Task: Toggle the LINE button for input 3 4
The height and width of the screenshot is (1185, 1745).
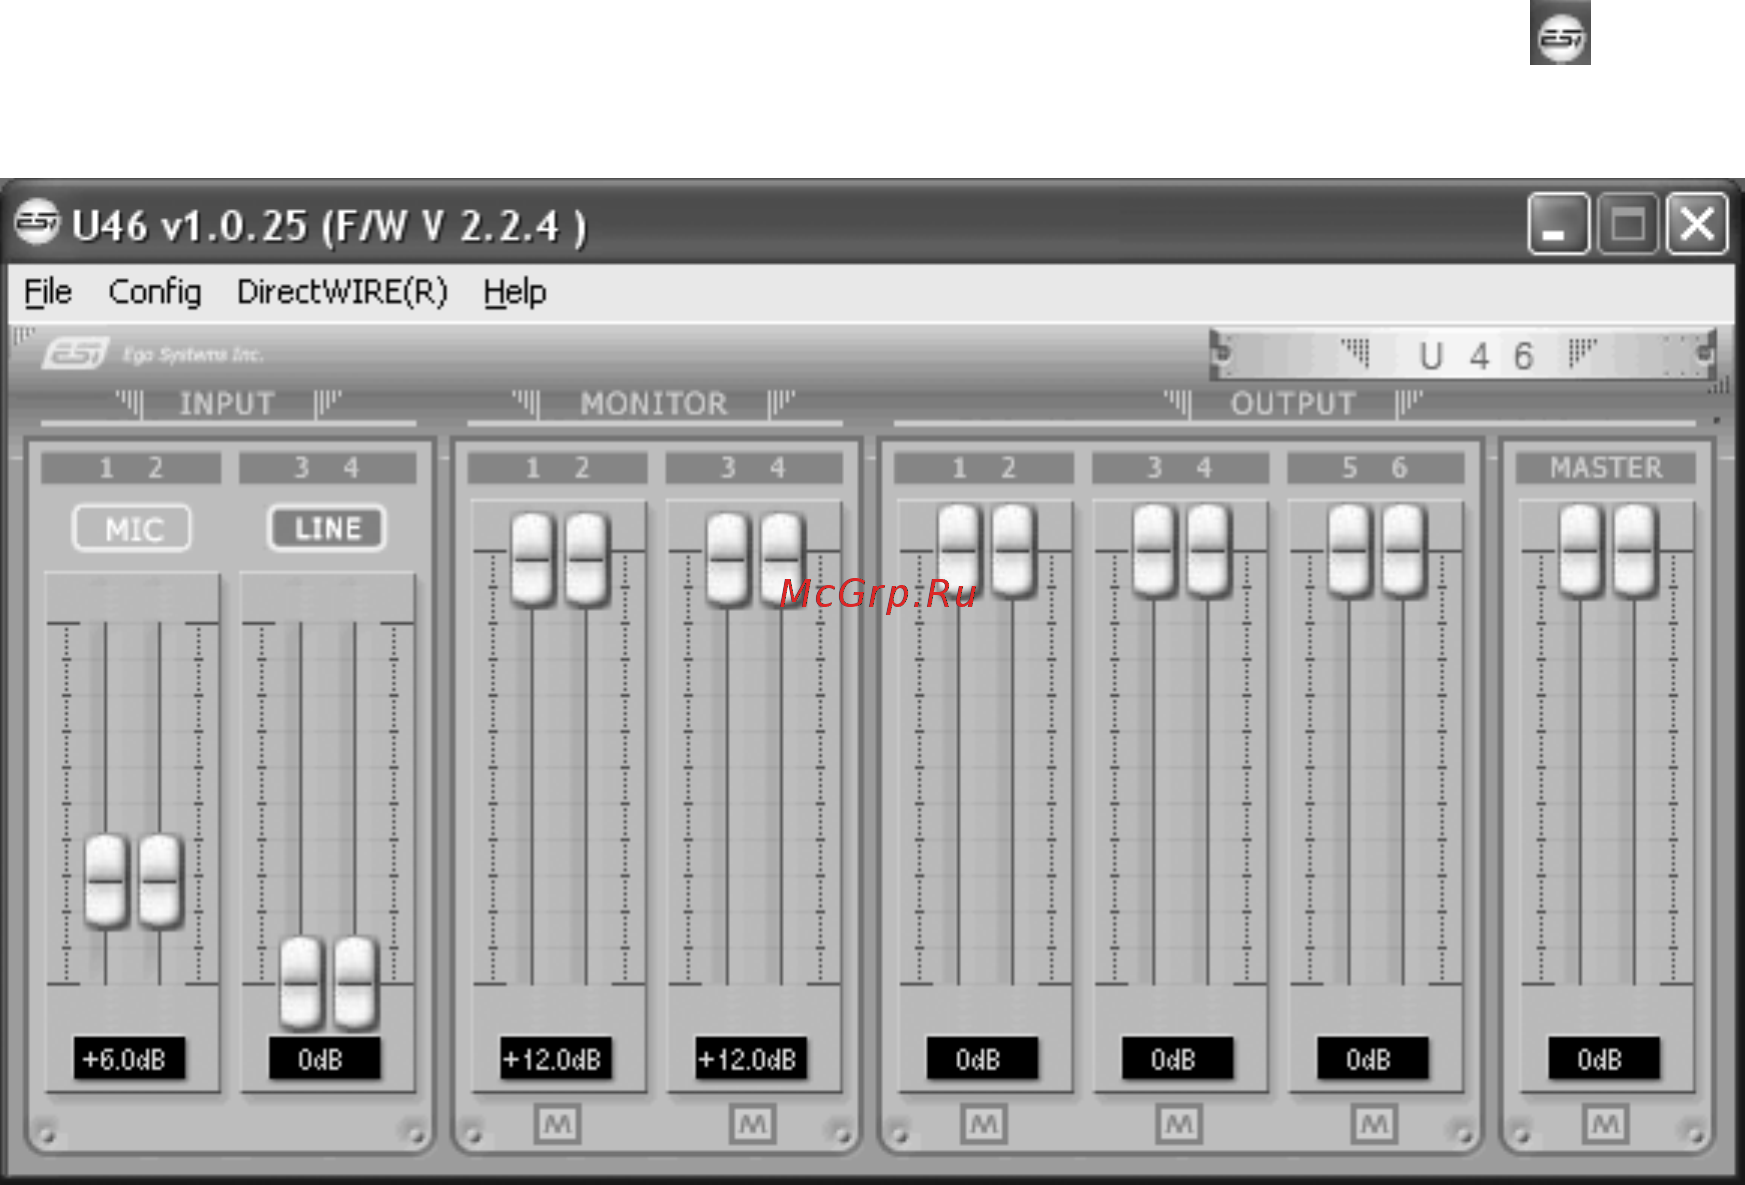Action: (x=327, y=528)
